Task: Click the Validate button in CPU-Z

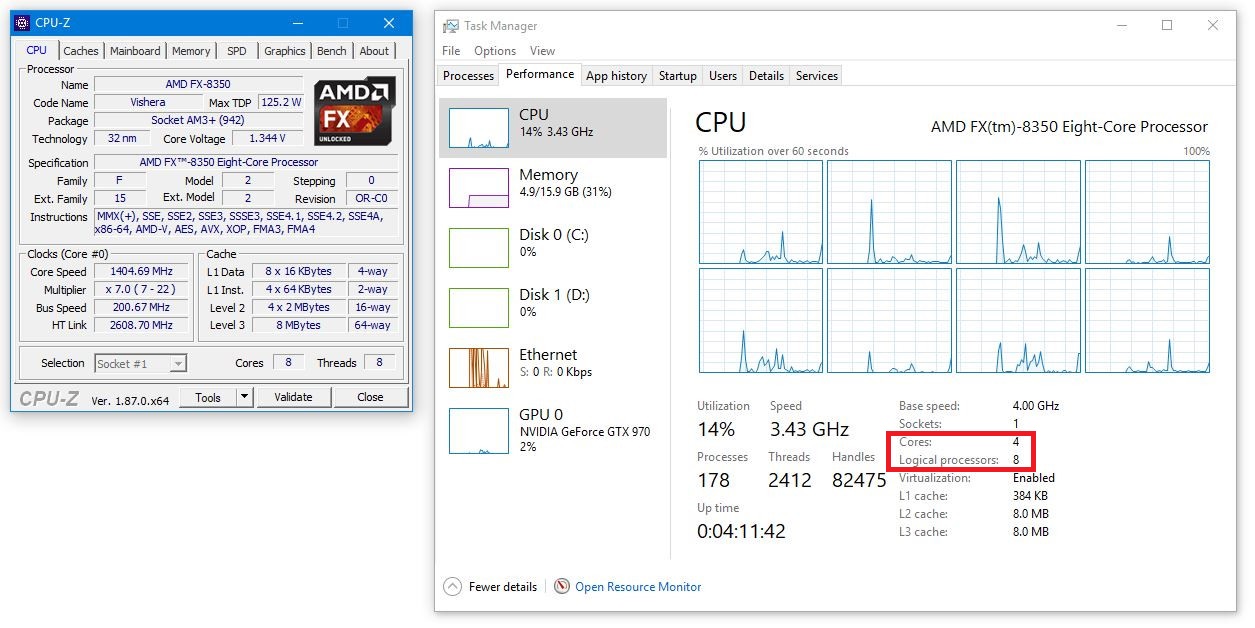Action: (x=293, y=397)
